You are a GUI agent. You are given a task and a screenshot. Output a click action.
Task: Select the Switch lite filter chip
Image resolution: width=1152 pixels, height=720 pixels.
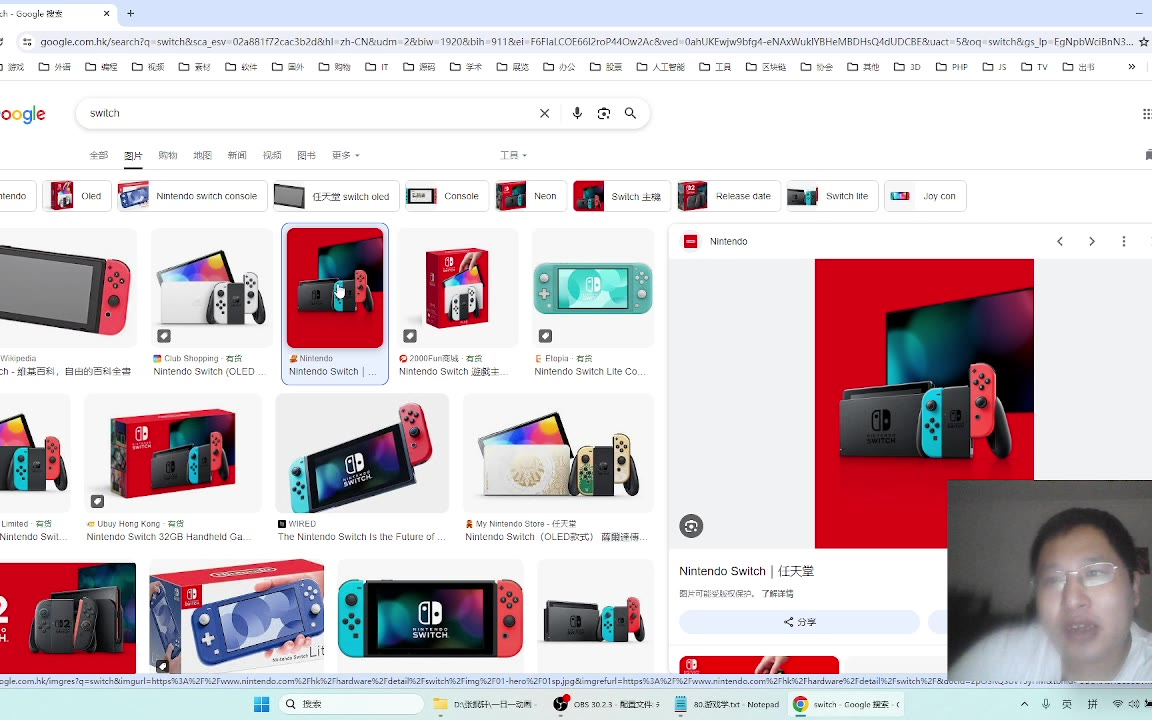(x=832, y=196)
